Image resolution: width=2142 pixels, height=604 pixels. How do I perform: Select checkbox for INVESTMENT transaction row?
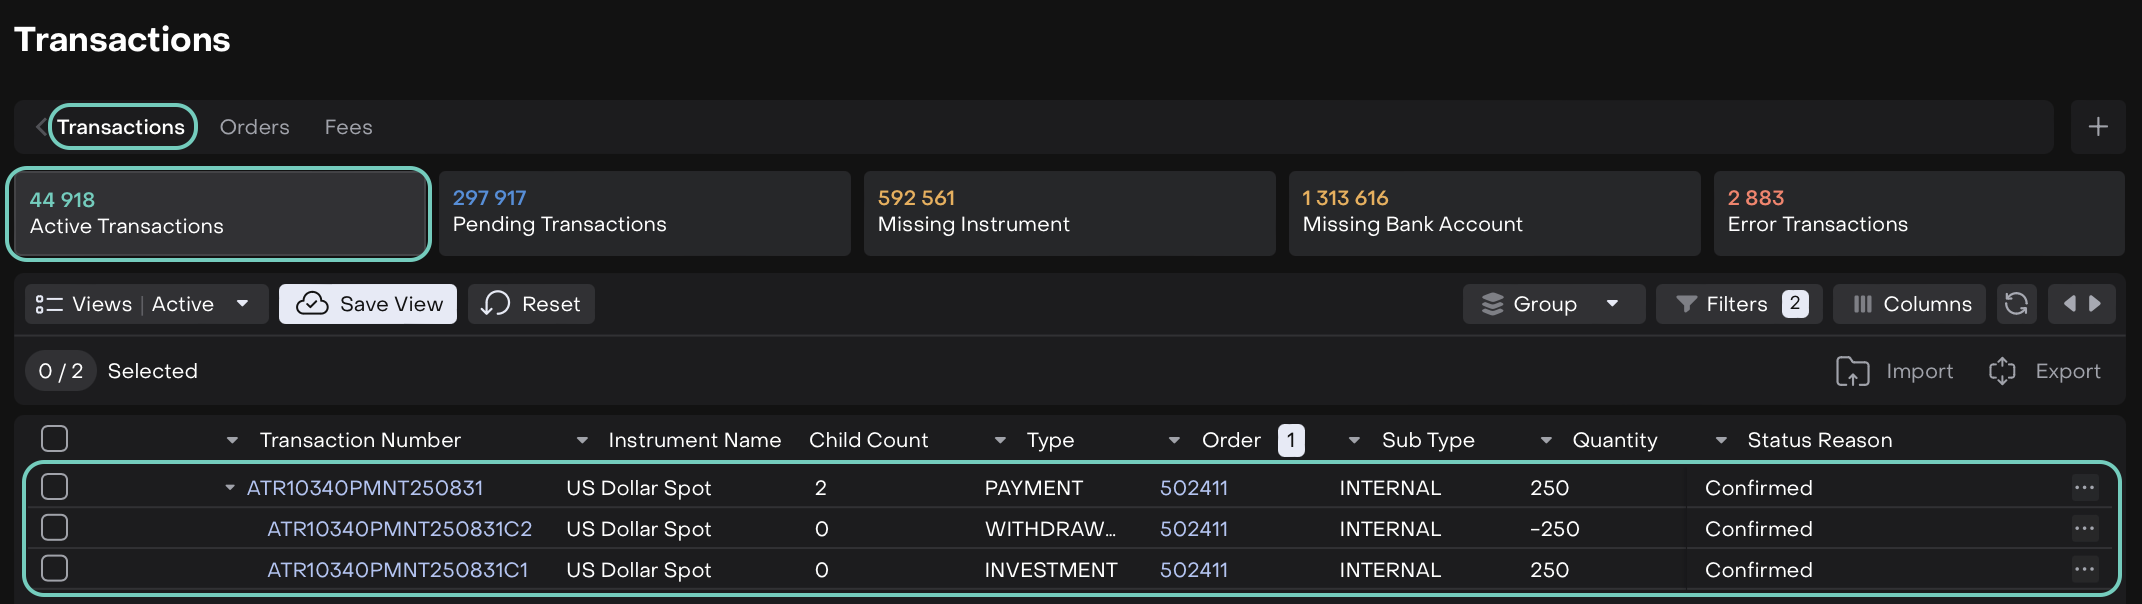[x=55, y=569]
